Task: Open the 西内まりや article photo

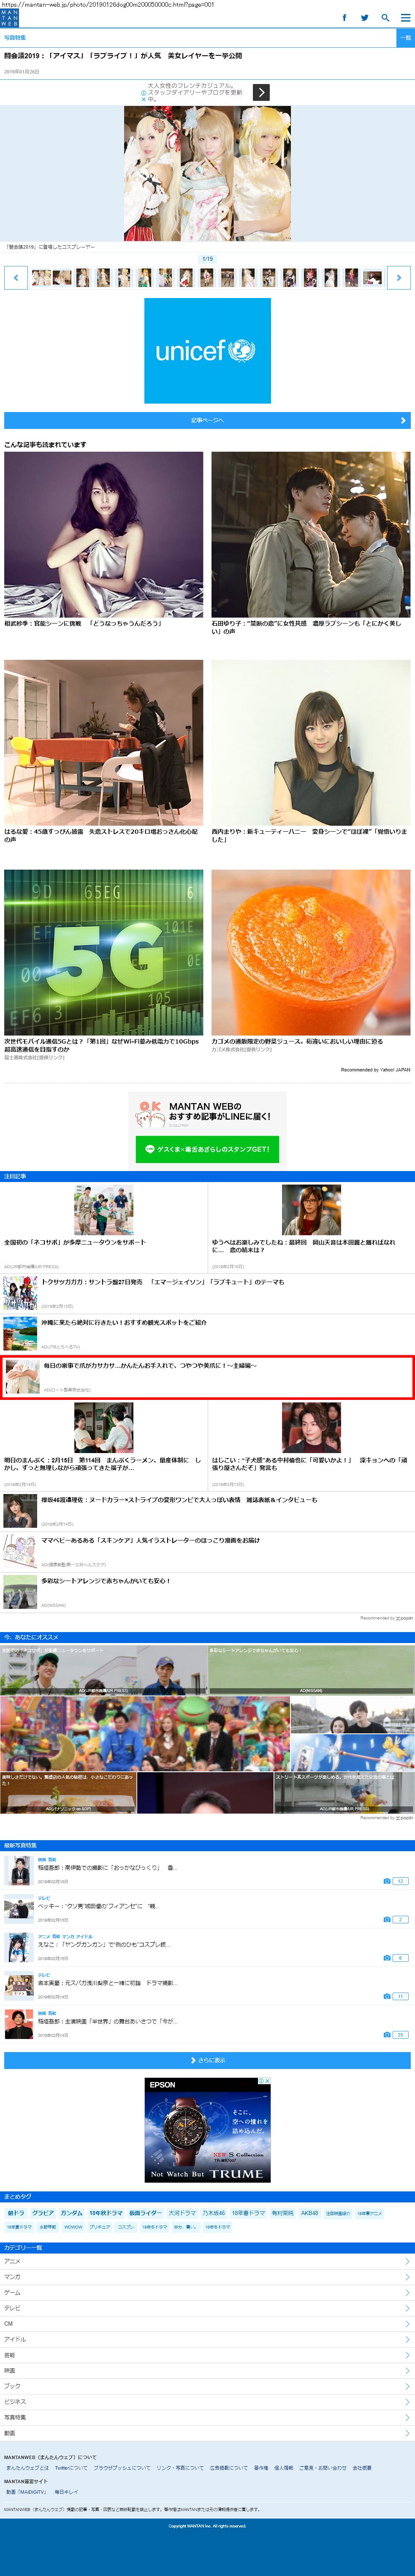Action: click(311, 743)
